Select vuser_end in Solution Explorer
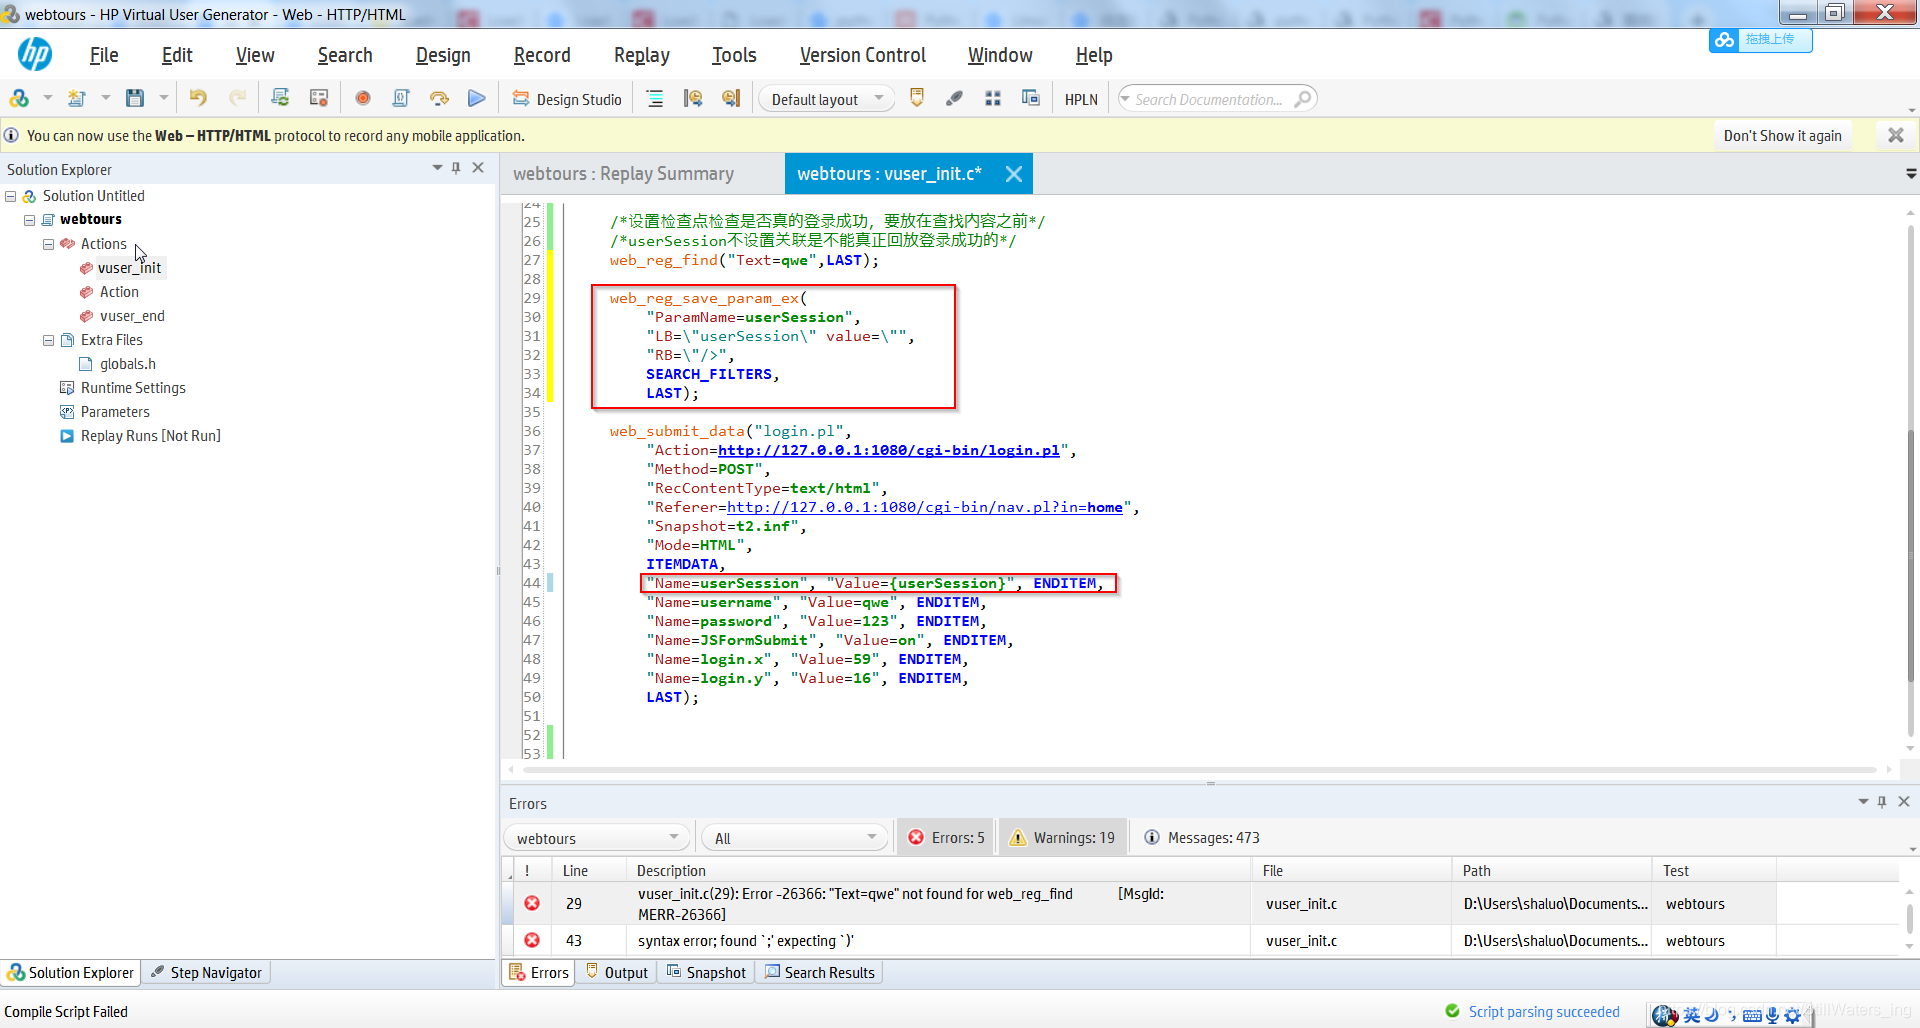 coord(132,316)
